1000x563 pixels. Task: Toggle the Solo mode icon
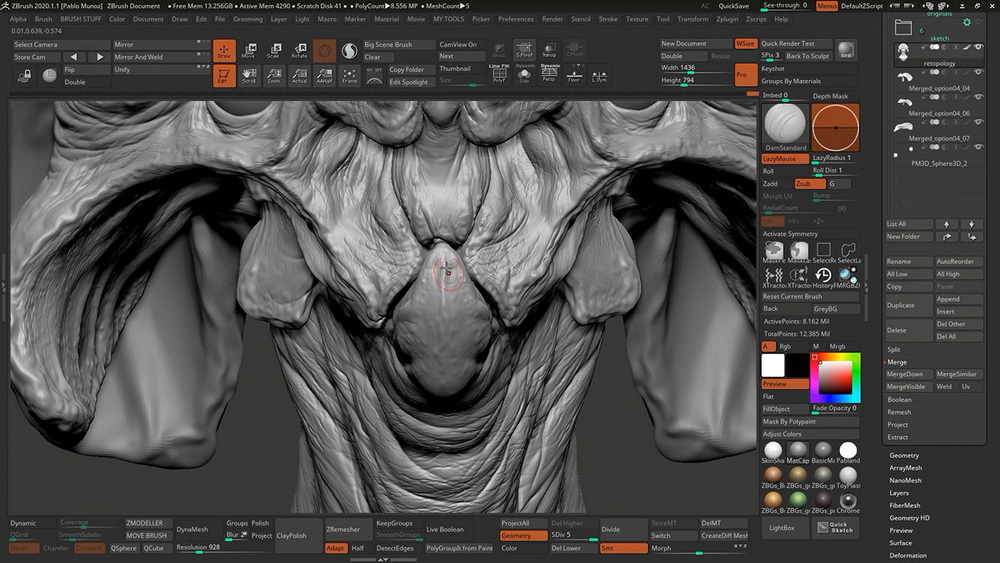coord(524,75)
